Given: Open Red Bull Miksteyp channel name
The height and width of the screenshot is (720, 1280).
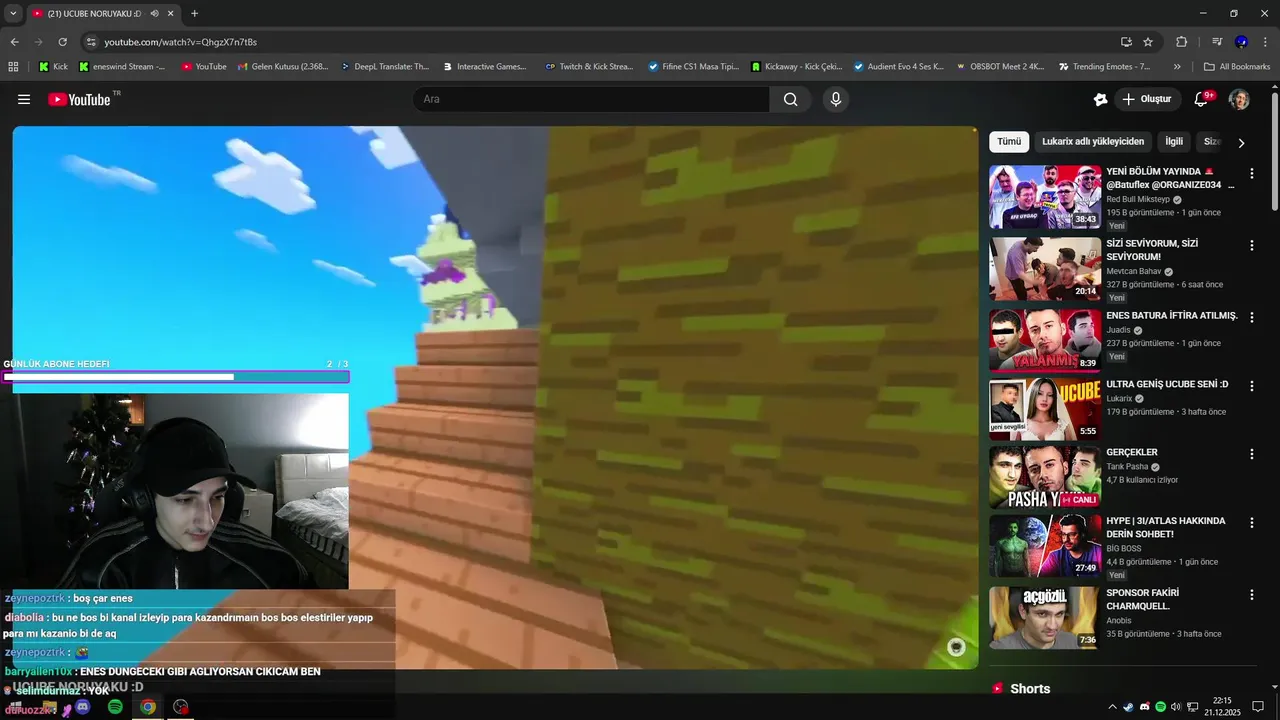Looking at the screenshot, I should [x=1138, y=199].
